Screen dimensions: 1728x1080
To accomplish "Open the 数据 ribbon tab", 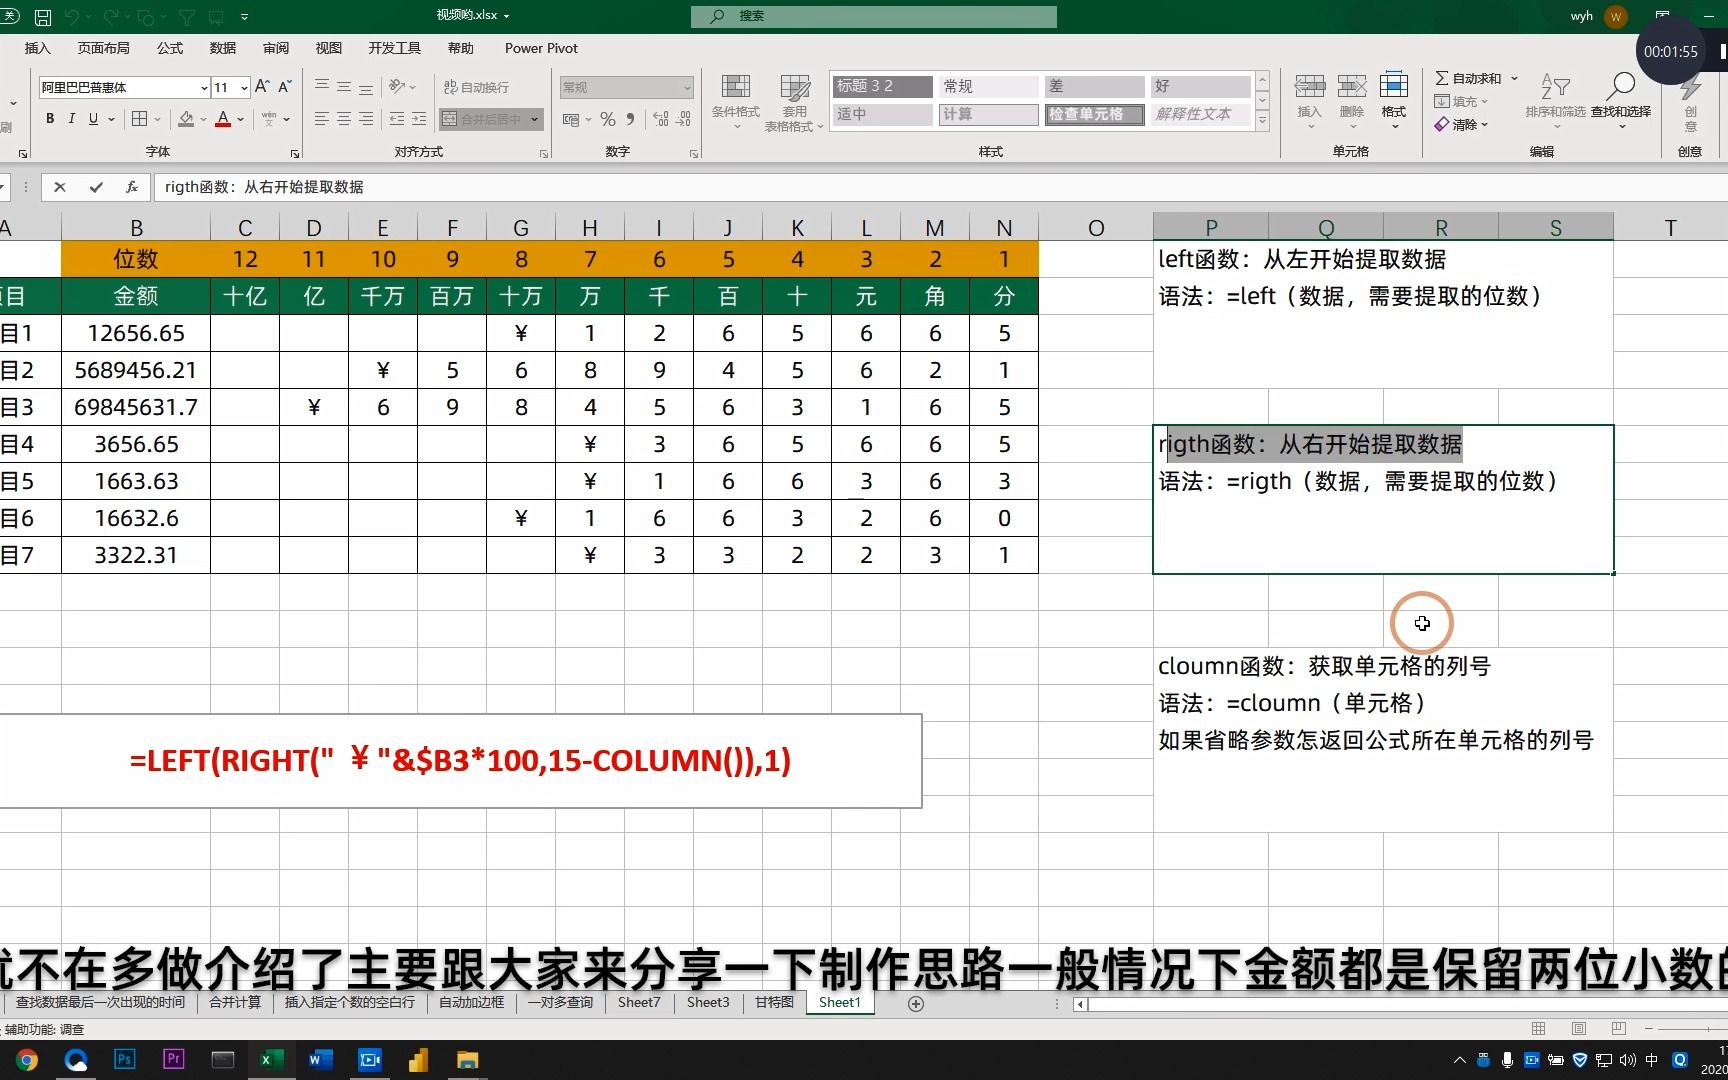I will point(223,48).
